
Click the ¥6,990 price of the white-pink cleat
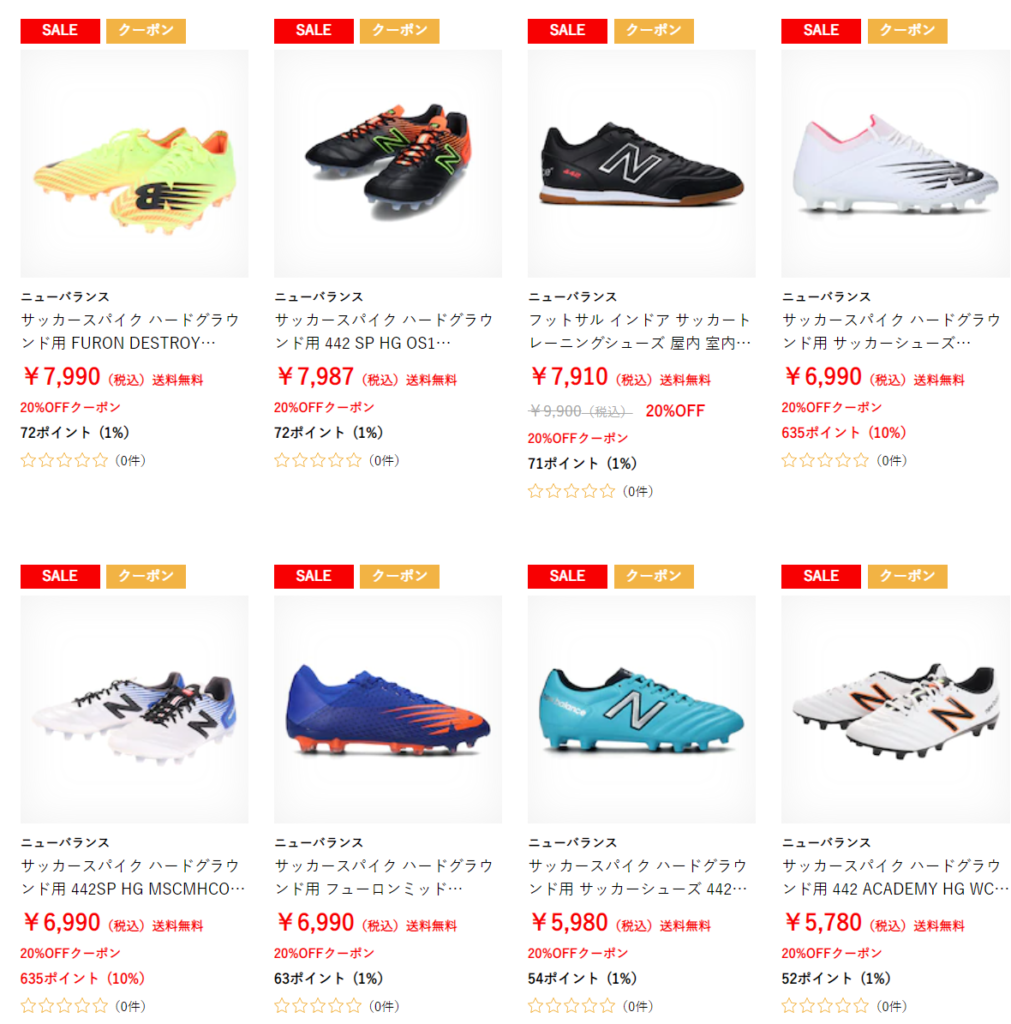tap(823, 377)
